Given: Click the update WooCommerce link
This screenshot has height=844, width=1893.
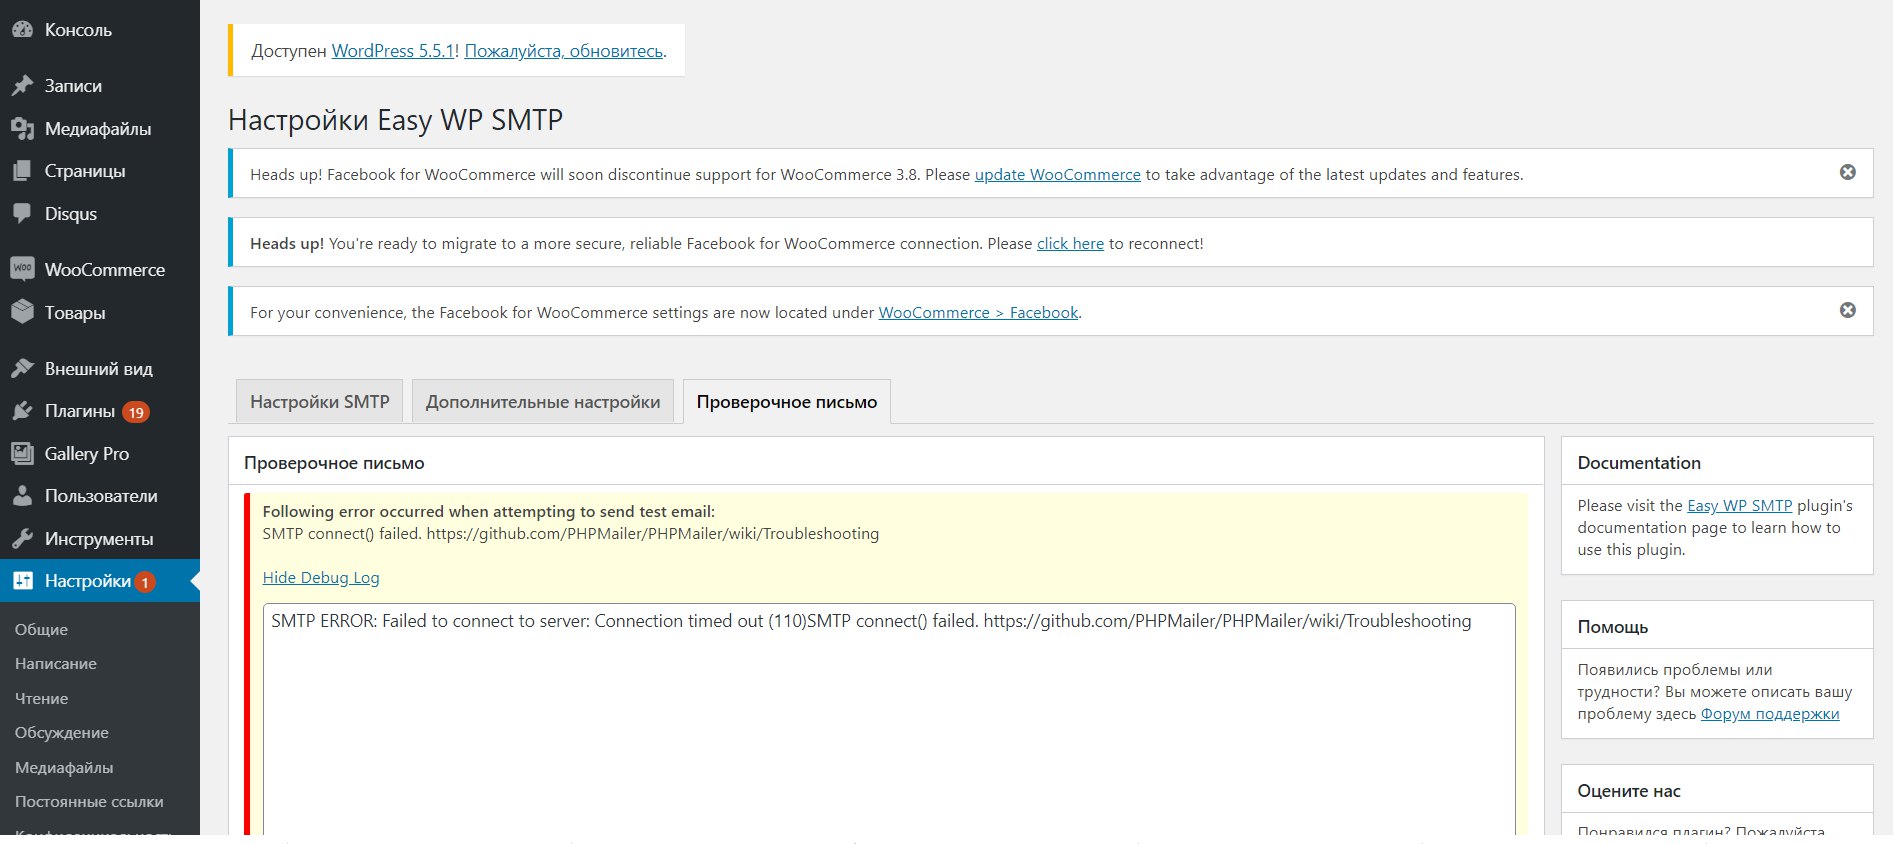Looking at the screenshot, I should pyautogui.click(x=1058, y=174).
